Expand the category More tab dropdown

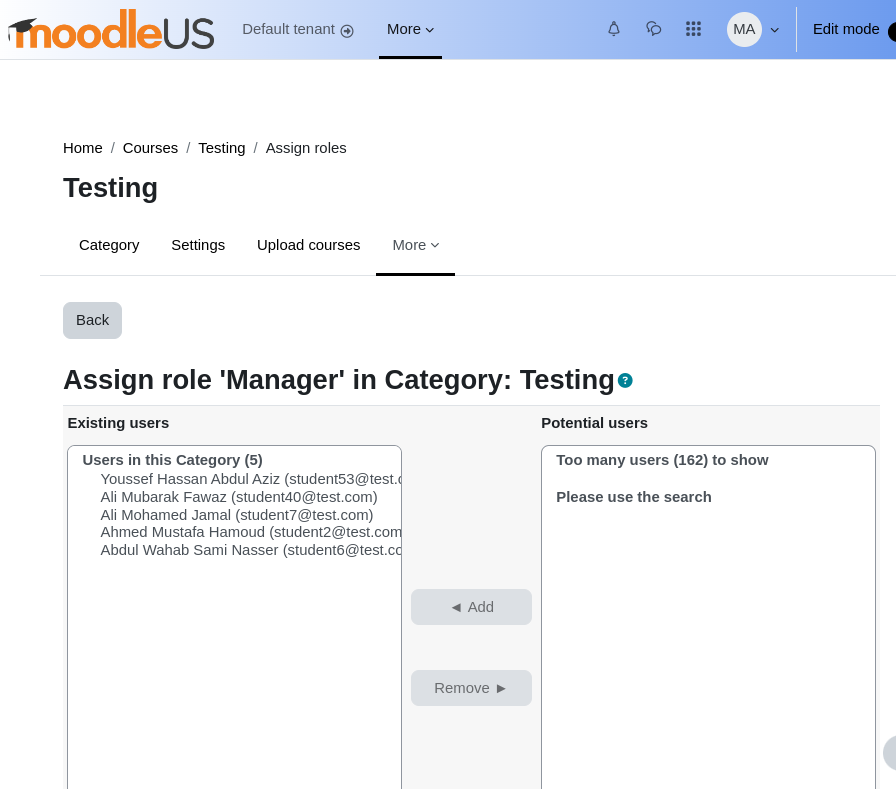tap(415, 245)
